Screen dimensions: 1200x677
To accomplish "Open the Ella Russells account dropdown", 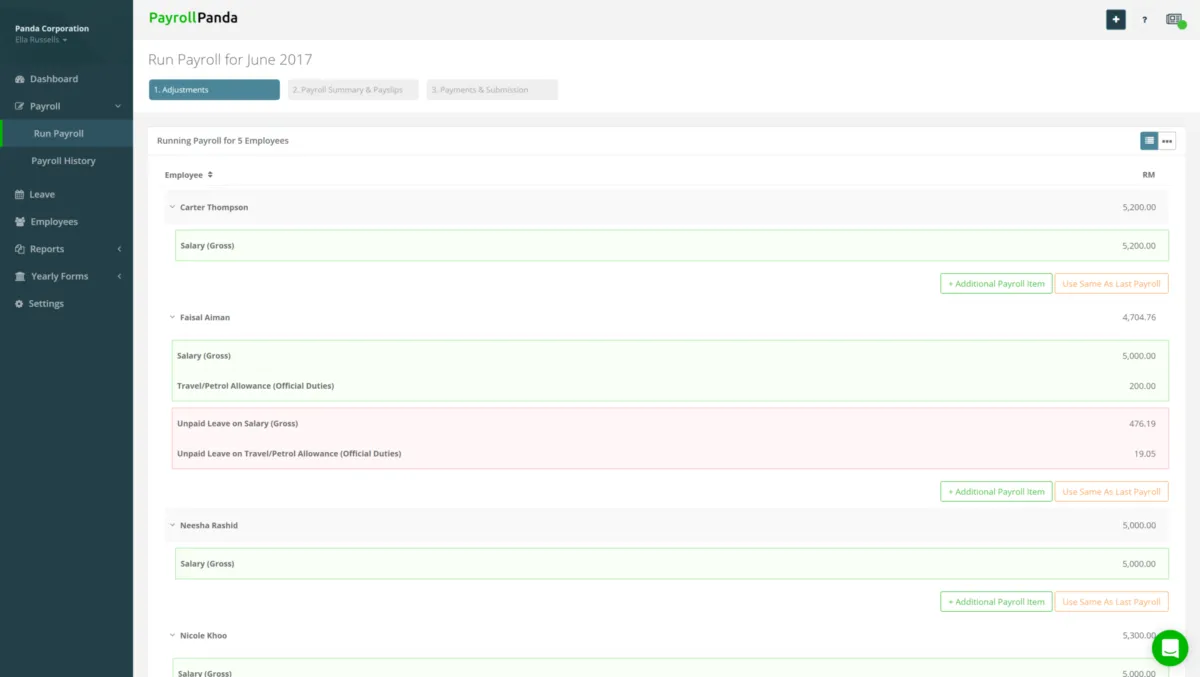I will coord(40,40).
